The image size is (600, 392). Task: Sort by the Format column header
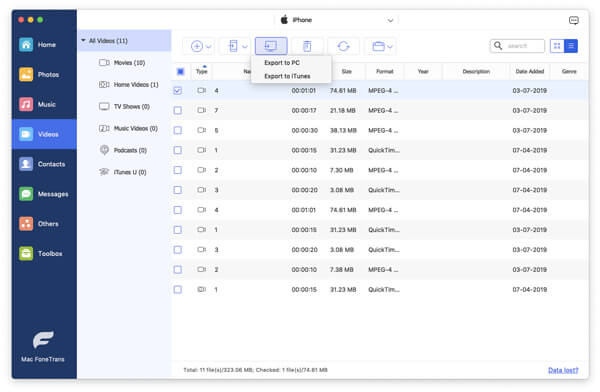click(x=385, y=72)
